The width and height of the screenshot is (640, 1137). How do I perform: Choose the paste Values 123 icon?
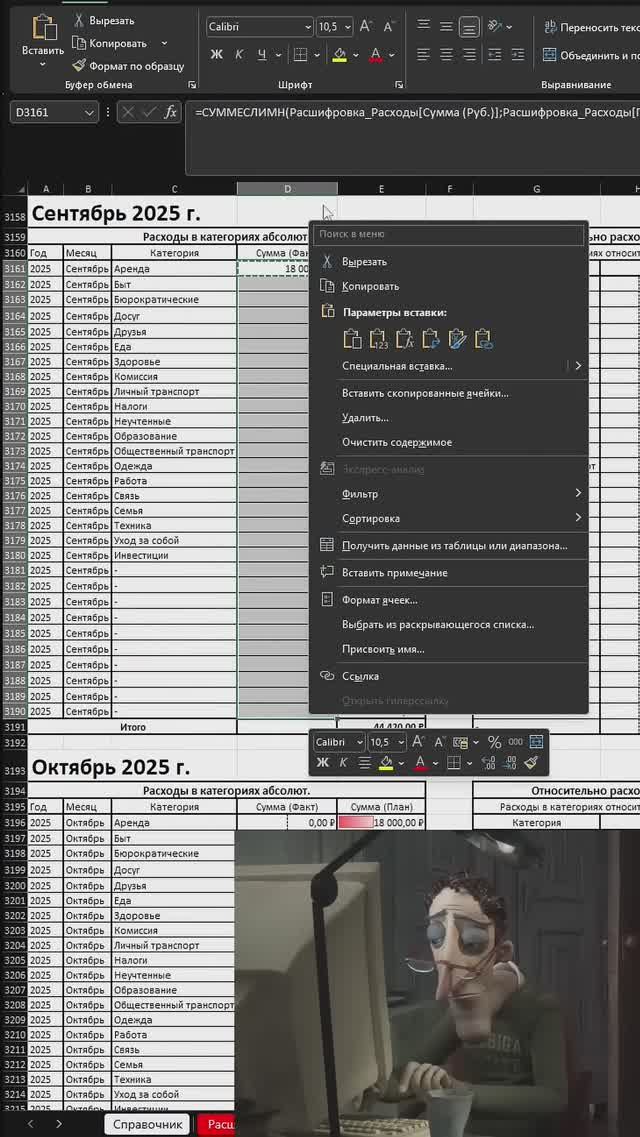tap(378, 339)
